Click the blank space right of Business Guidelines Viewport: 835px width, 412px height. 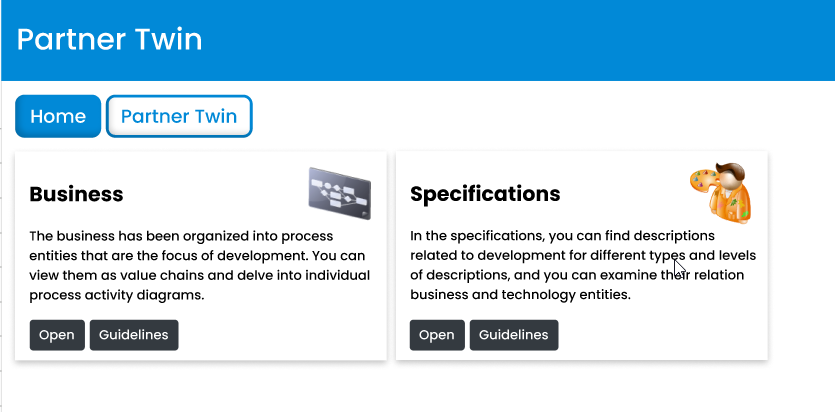280,335
